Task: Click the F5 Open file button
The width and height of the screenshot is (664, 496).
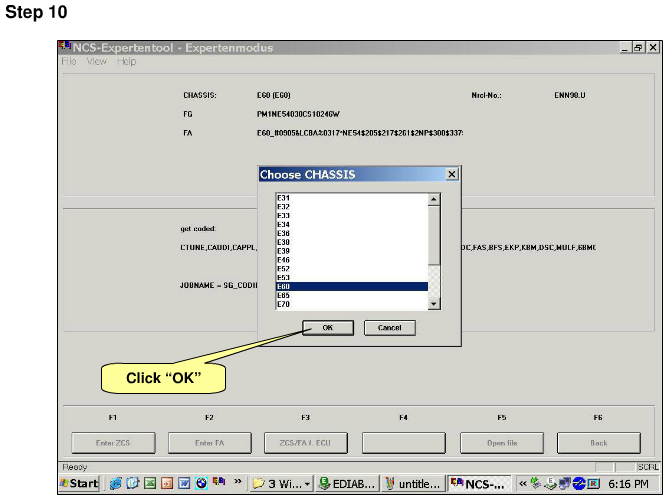Action: 502,443
